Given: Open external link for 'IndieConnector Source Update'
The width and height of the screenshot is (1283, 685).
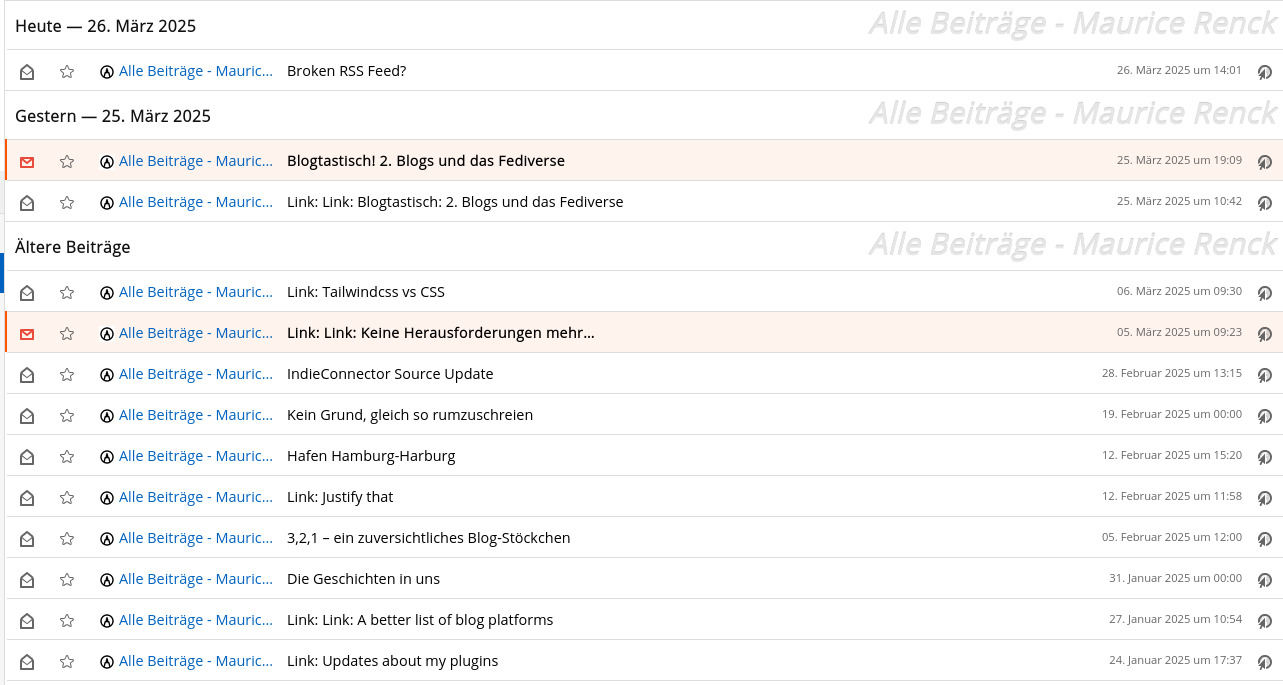Looking at the screenshot, I should (1264, 374).
